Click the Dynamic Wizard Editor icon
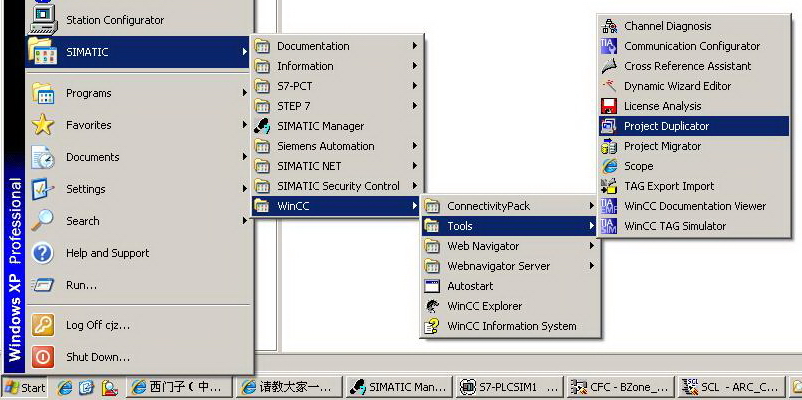 tap(608, 86)
